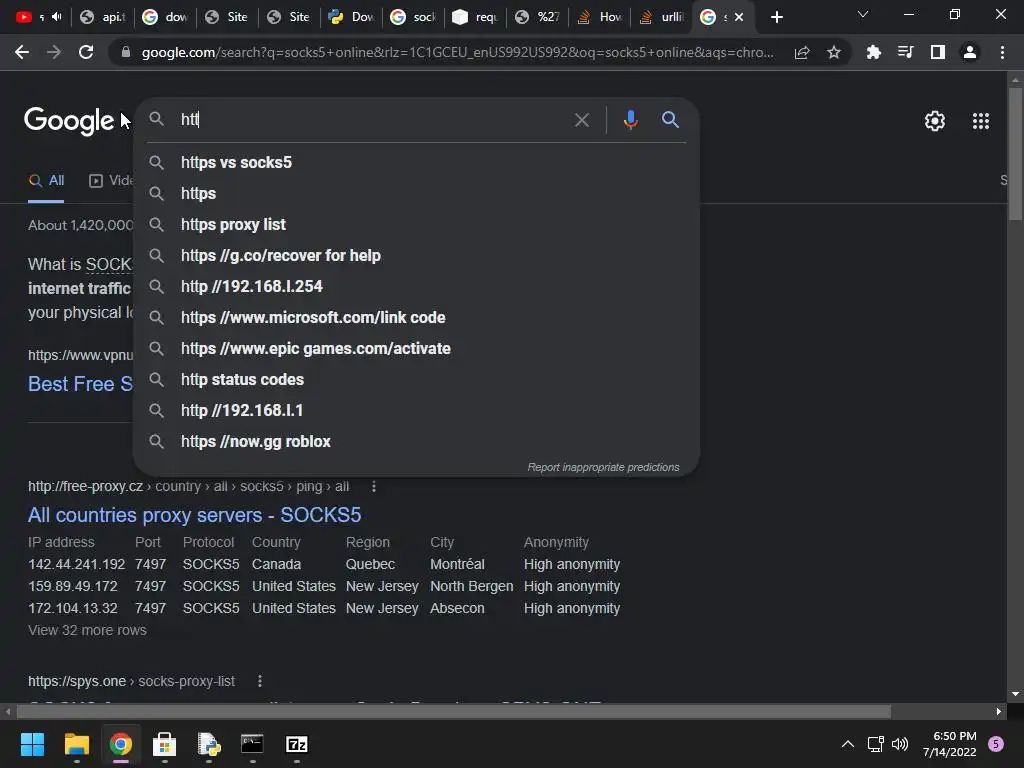The width and height of the screenshot is (1024, 768).
Task: Open clock and date 6:50 PM
Action: (950, 744)
